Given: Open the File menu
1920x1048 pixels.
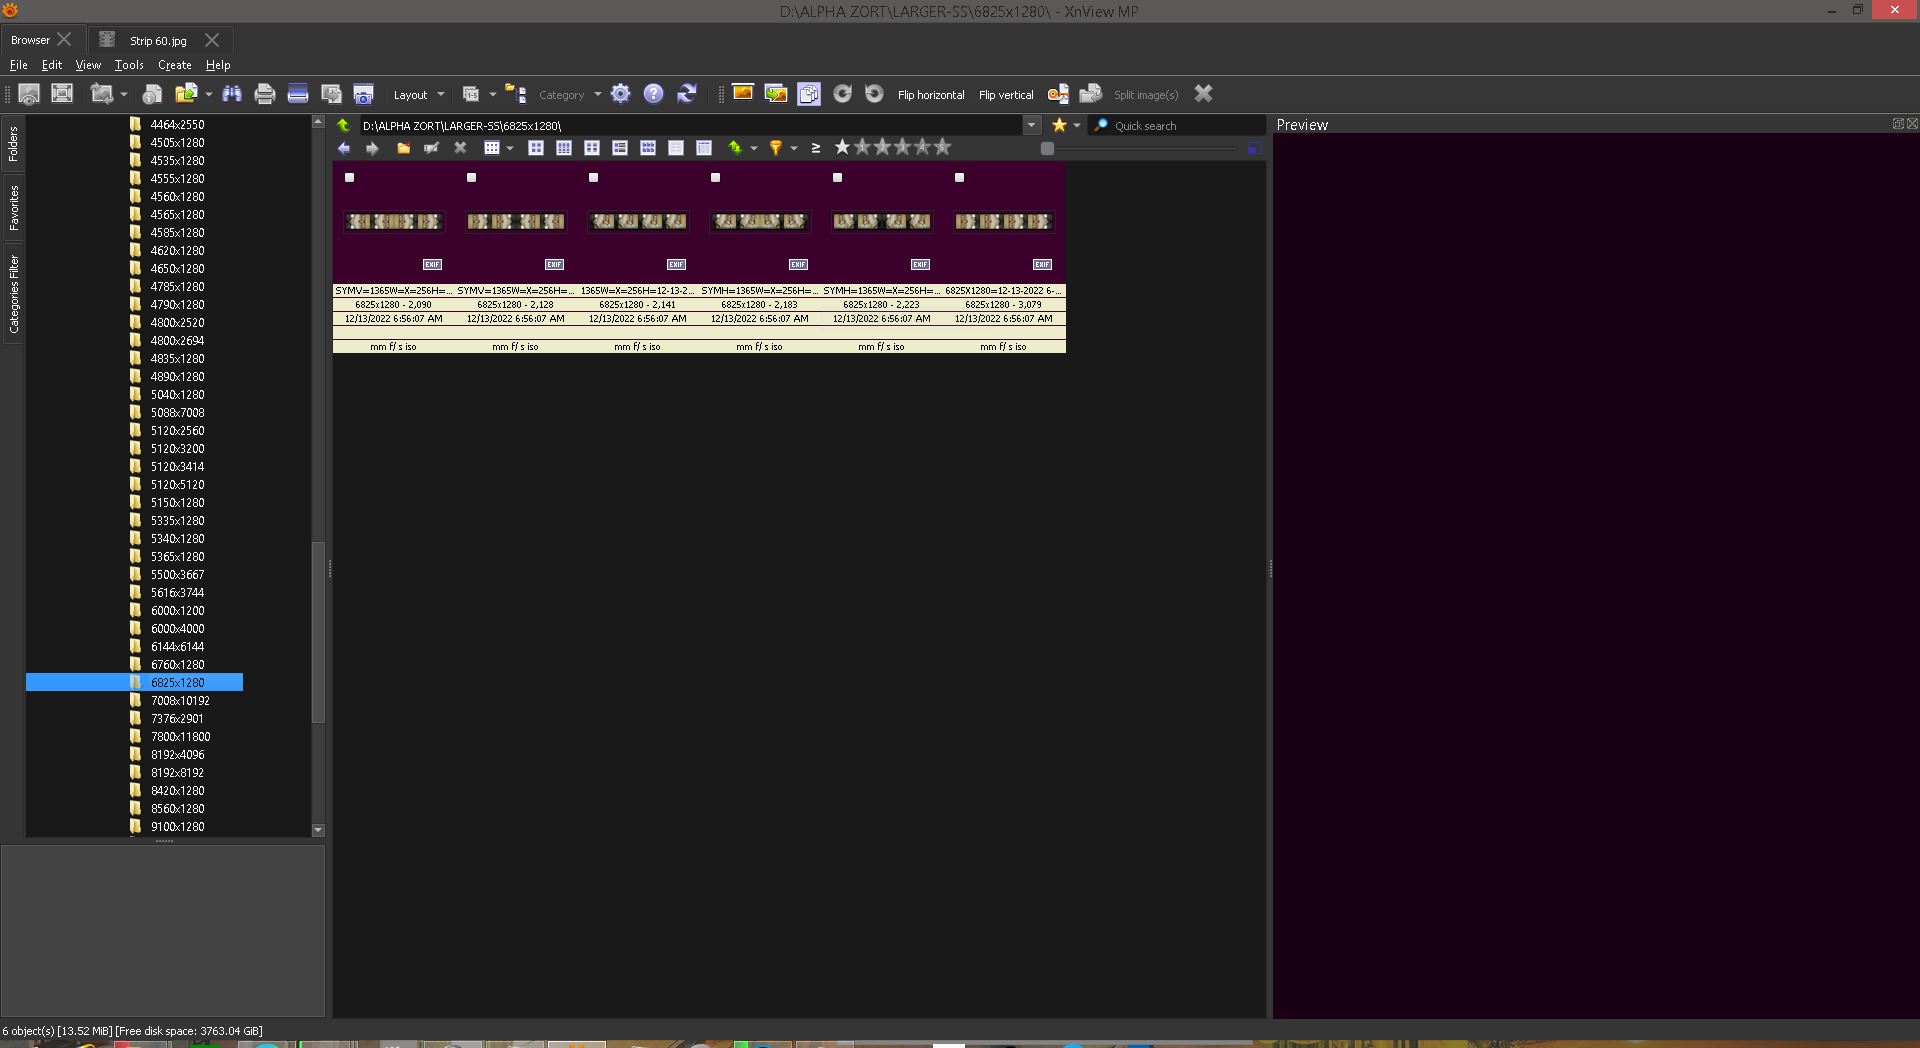Looking at the screenshot, I should [18, 65].
